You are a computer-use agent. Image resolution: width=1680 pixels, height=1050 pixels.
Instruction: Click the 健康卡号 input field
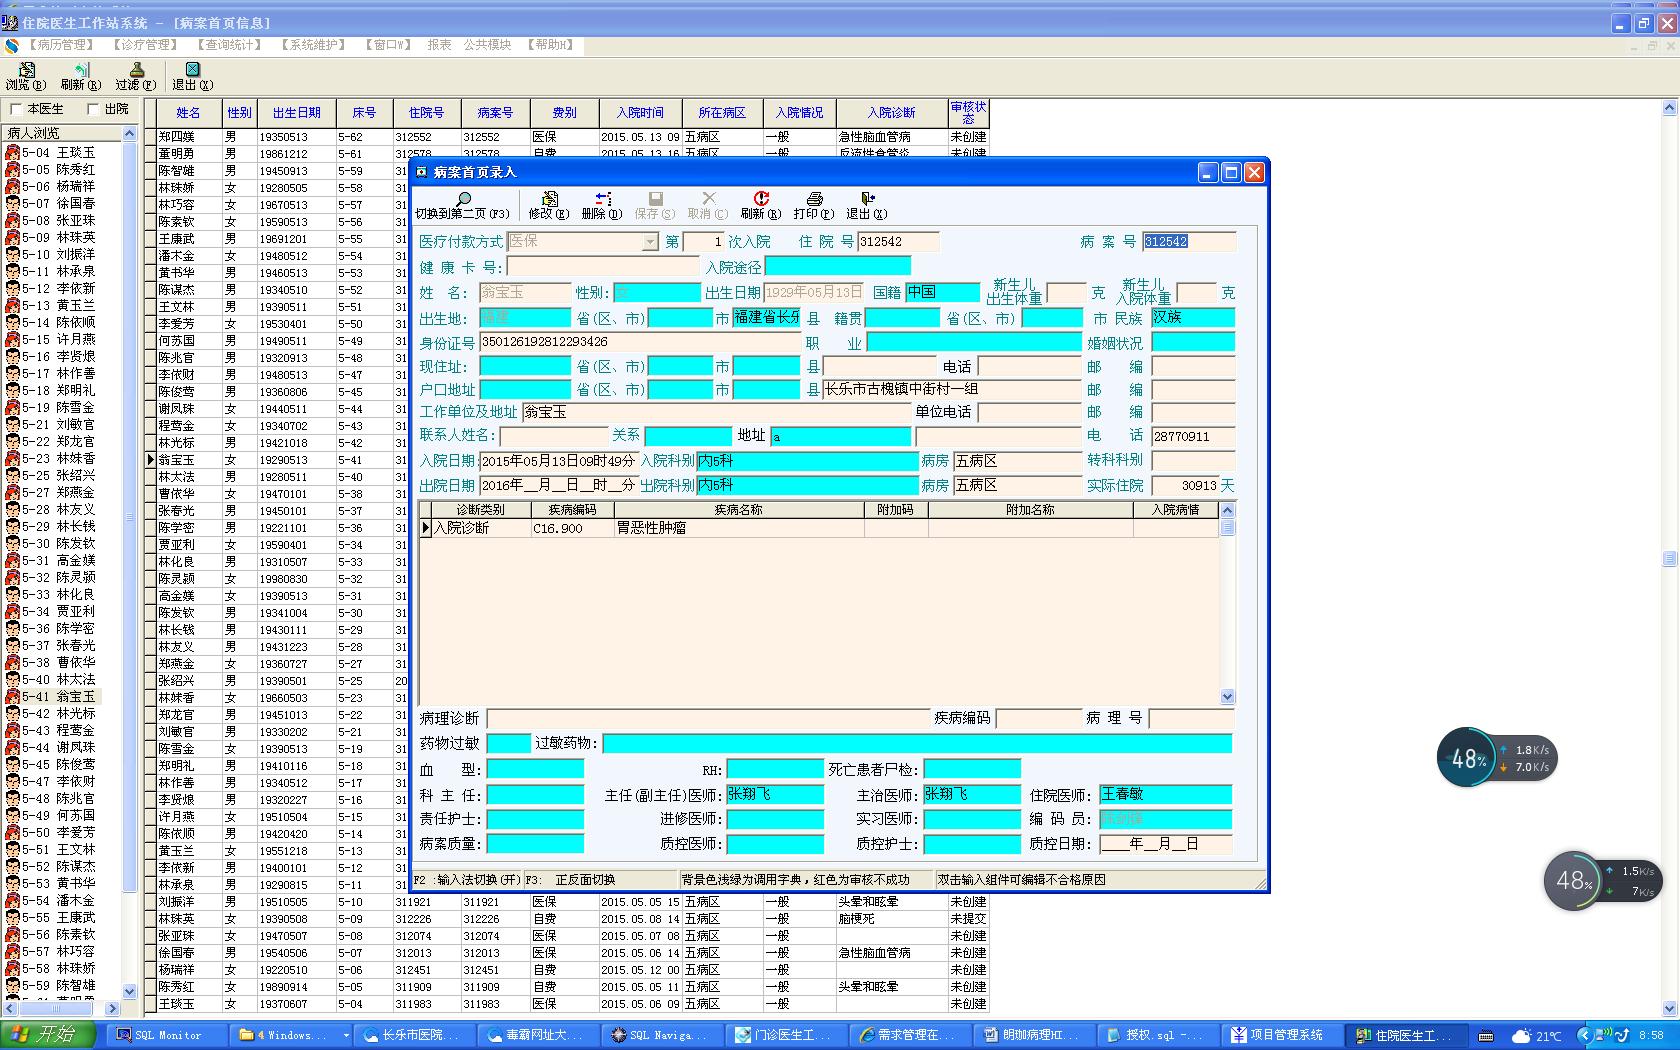point(603,267)
